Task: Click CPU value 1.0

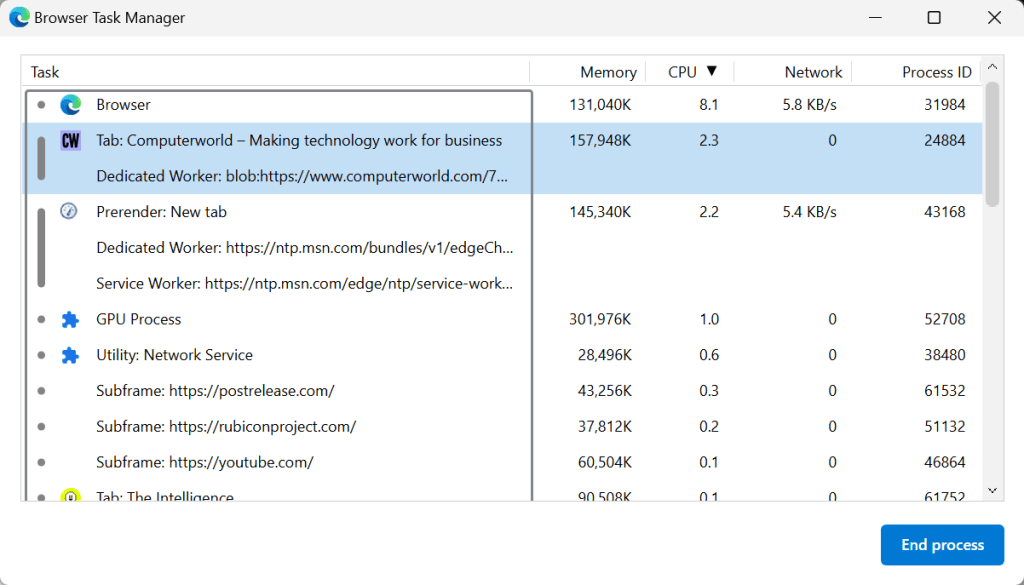Action: [x=709, y=319]
